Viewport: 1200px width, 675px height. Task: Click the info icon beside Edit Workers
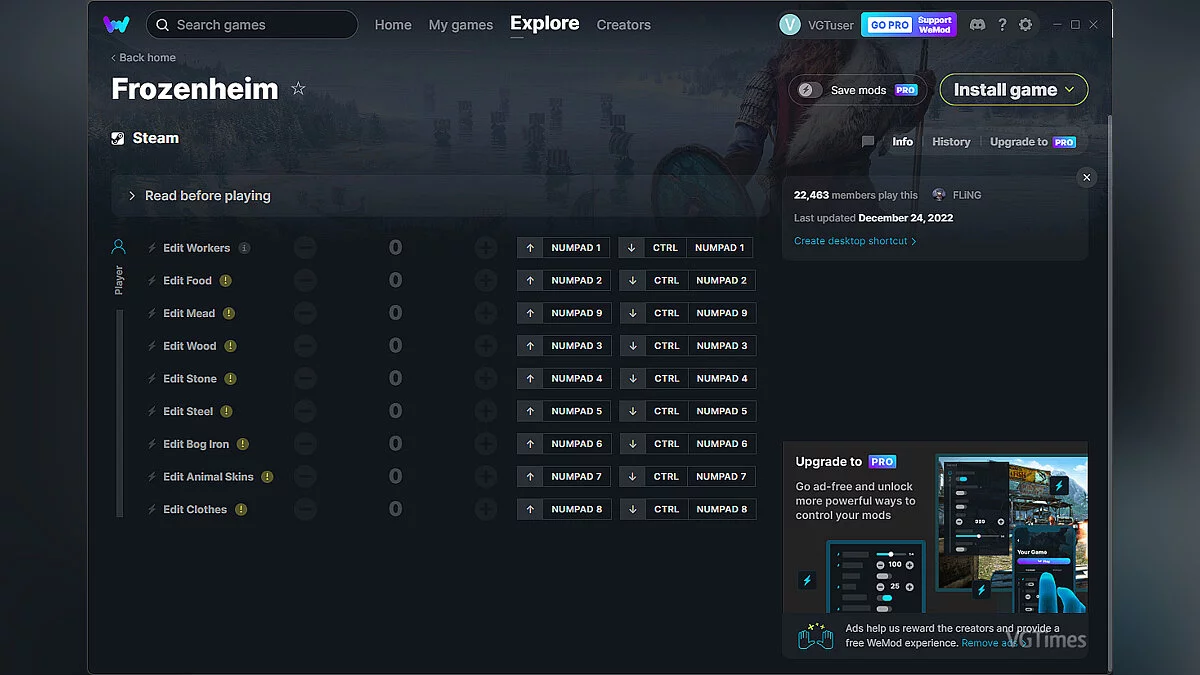coord(244,248)
